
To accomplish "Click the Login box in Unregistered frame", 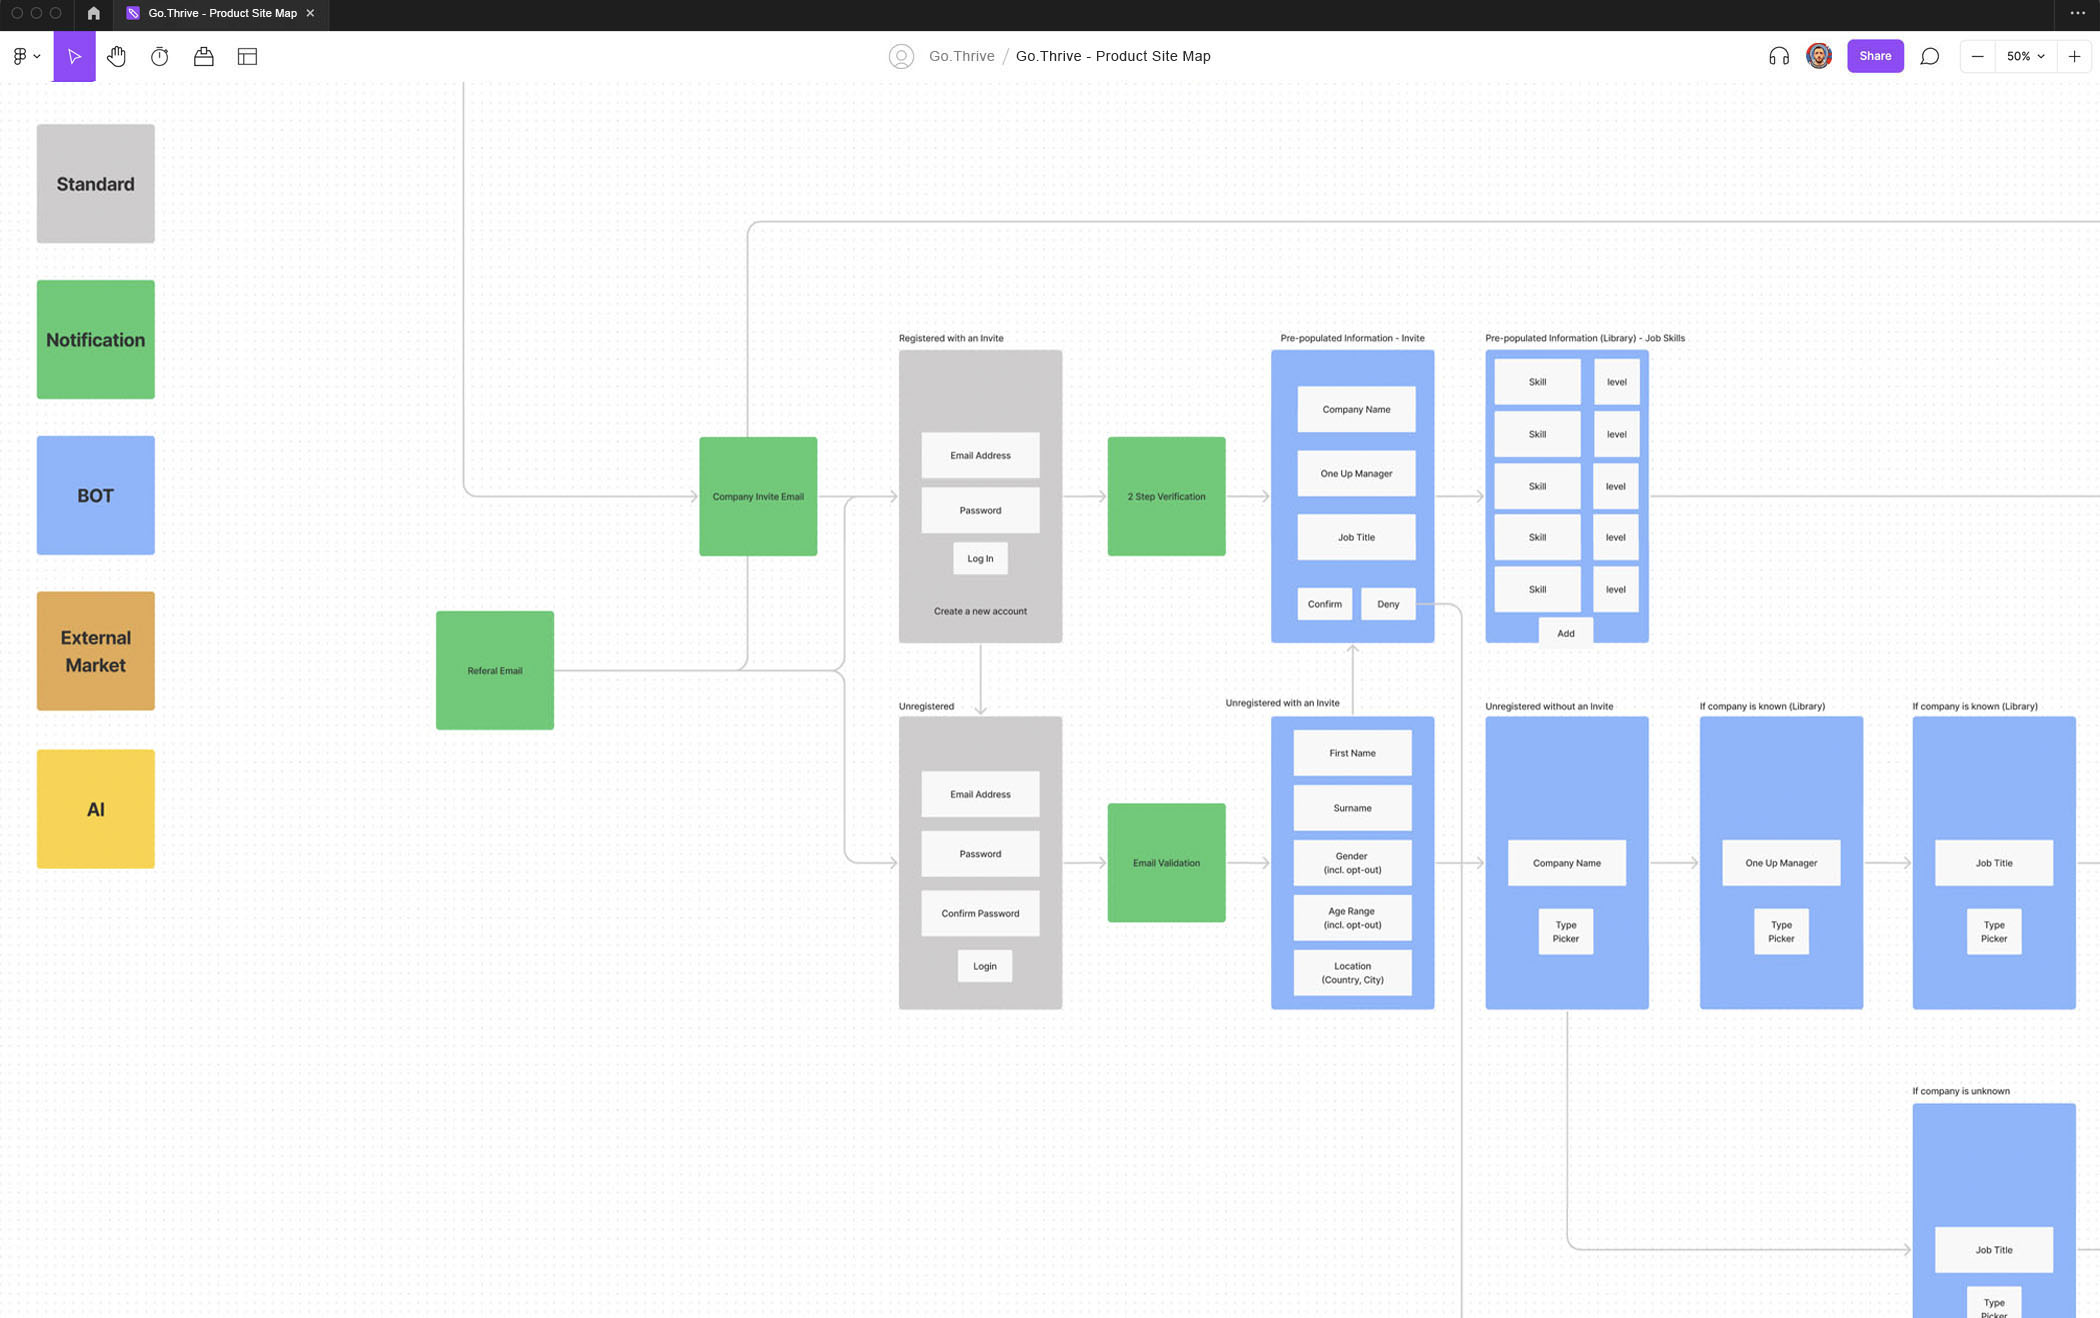I will pos(985,966).
